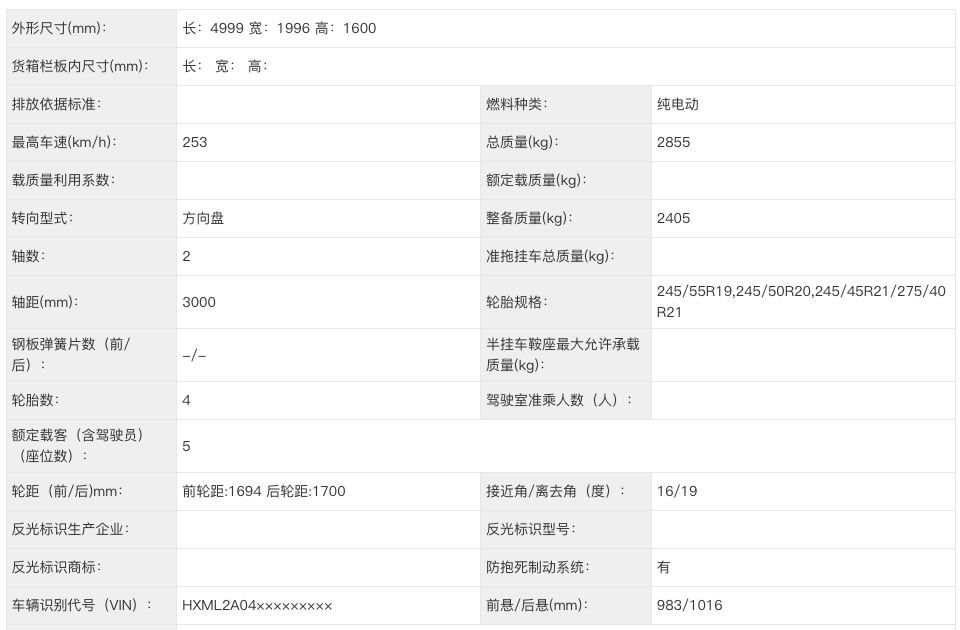
Task: Select the fuel type value 纯电动
Action: coord(677,104)
